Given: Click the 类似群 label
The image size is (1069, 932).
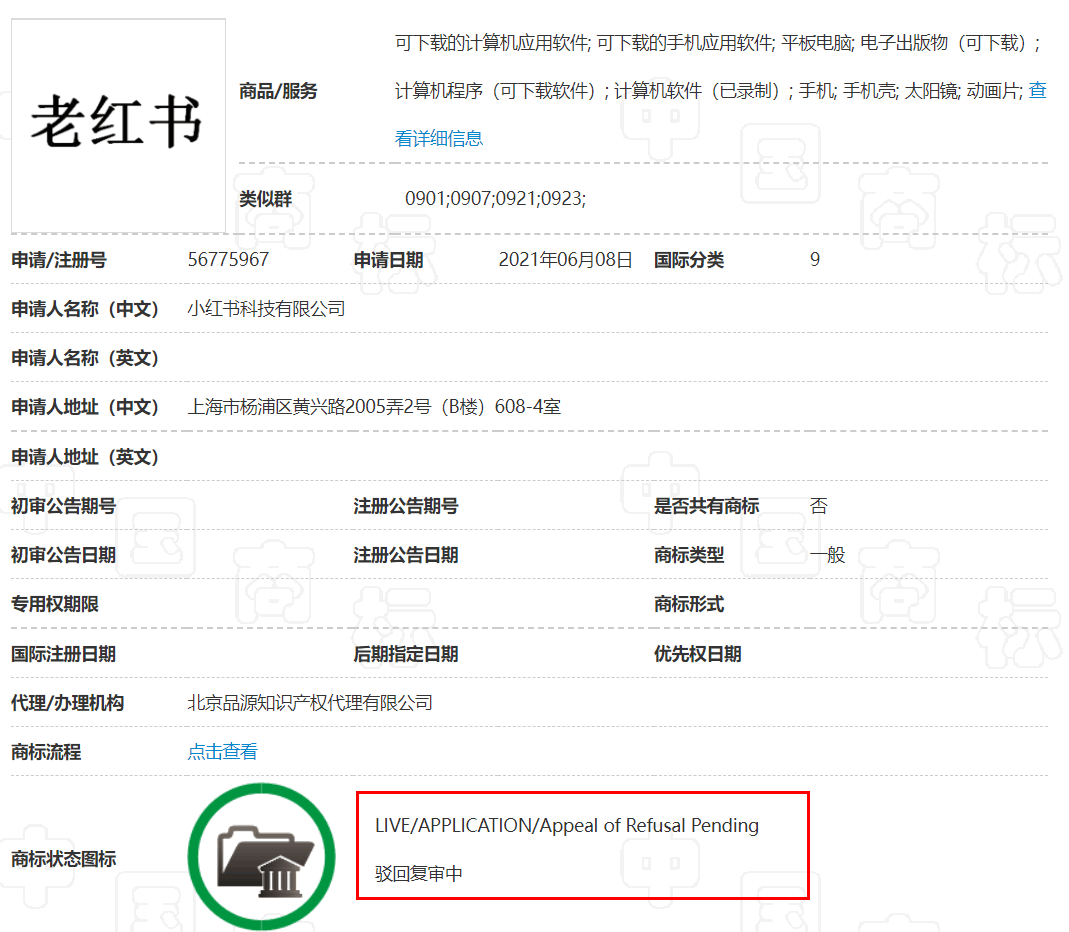Looking at the screenshot, I should pos(265,199).
